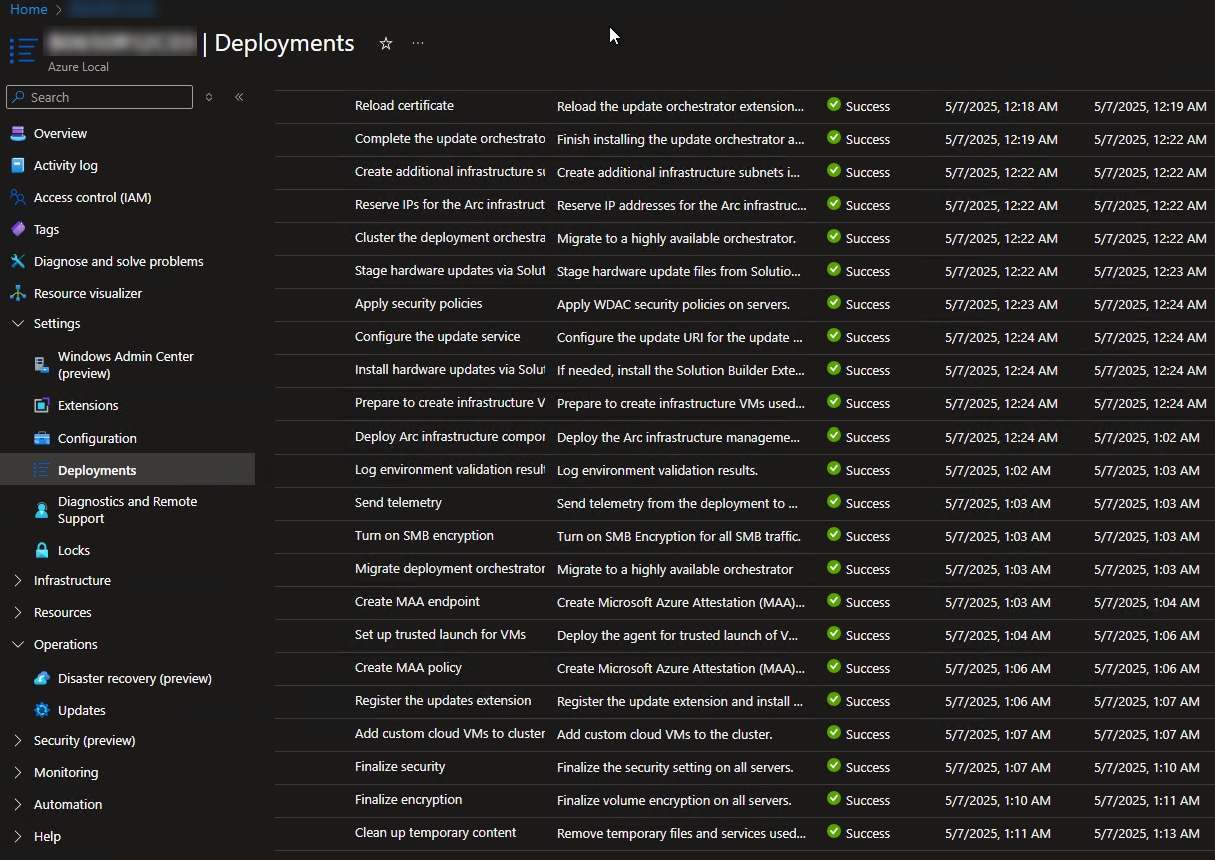This screenshot has height=860, width=1215.
Task: Click the Azure Local resource icon in header
Action: pos(23,50)
